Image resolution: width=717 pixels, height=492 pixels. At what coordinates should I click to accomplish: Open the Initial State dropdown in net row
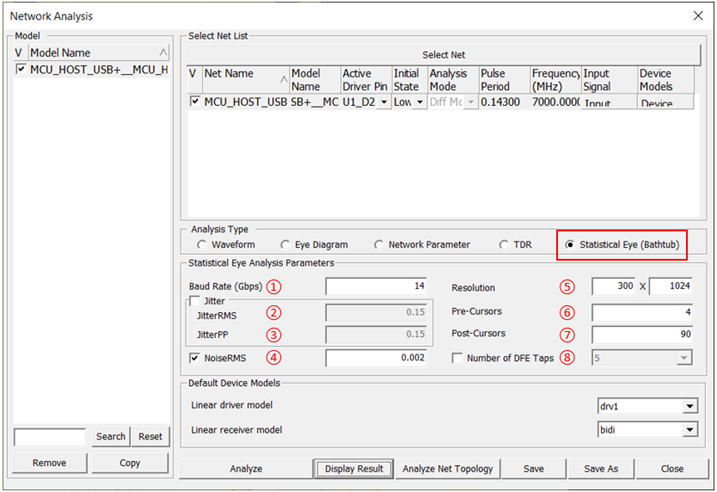(x=417, y=102)
